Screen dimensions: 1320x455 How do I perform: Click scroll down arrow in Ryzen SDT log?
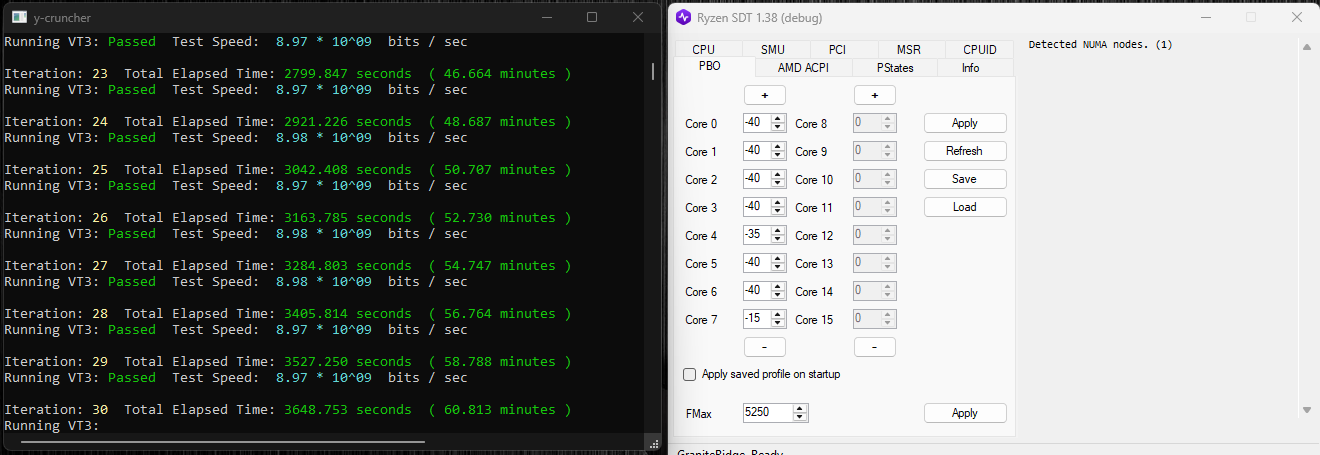tap(1306, 409)
